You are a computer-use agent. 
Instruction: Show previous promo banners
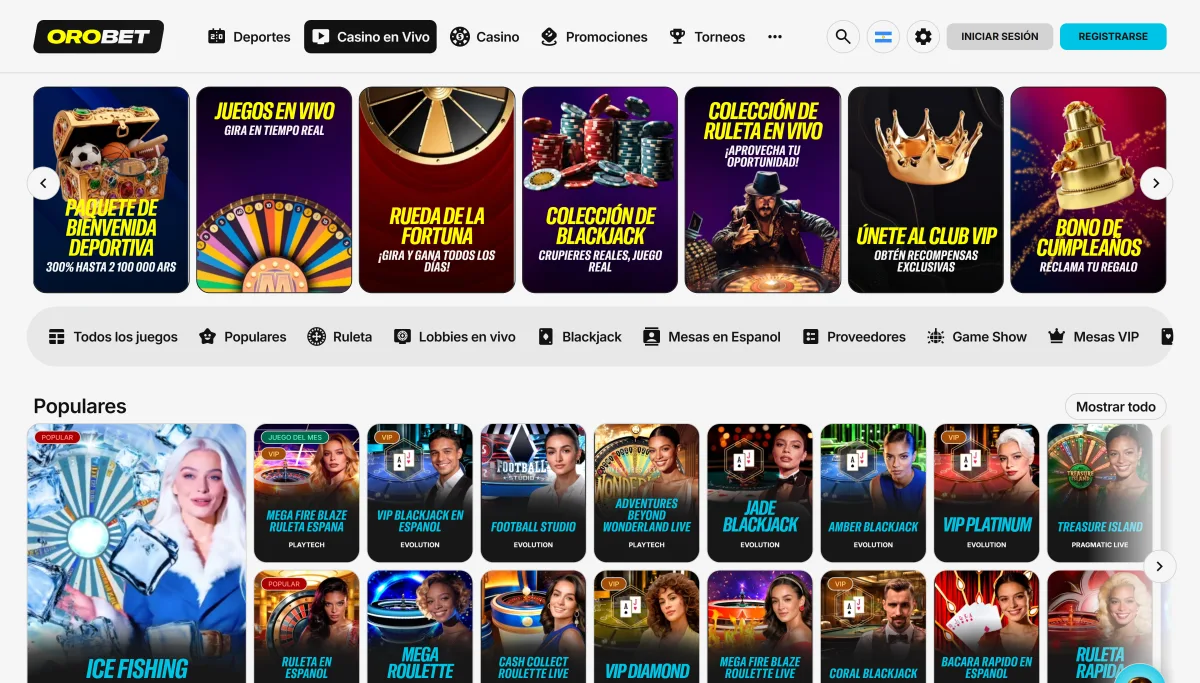43,183
